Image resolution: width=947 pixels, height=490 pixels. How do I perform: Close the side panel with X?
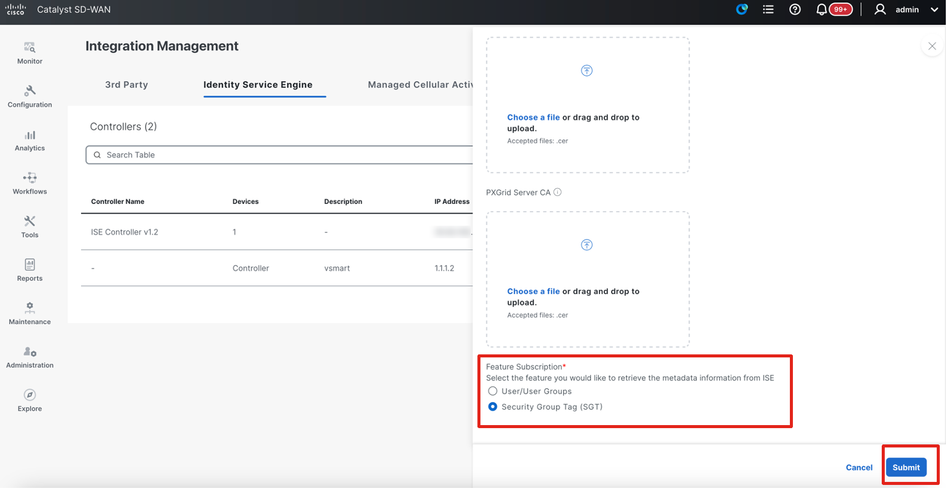click(x=932, y=46)
